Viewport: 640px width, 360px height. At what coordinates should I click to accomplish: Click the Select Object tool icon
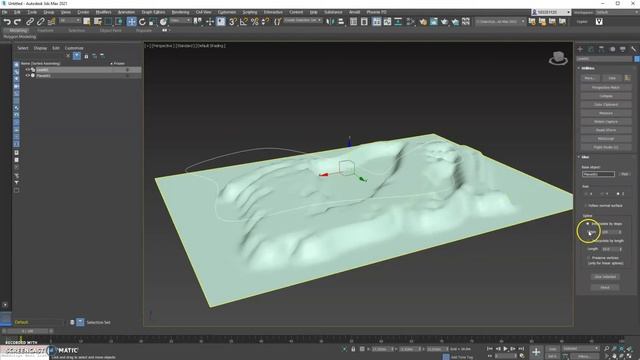click(87, 22)
